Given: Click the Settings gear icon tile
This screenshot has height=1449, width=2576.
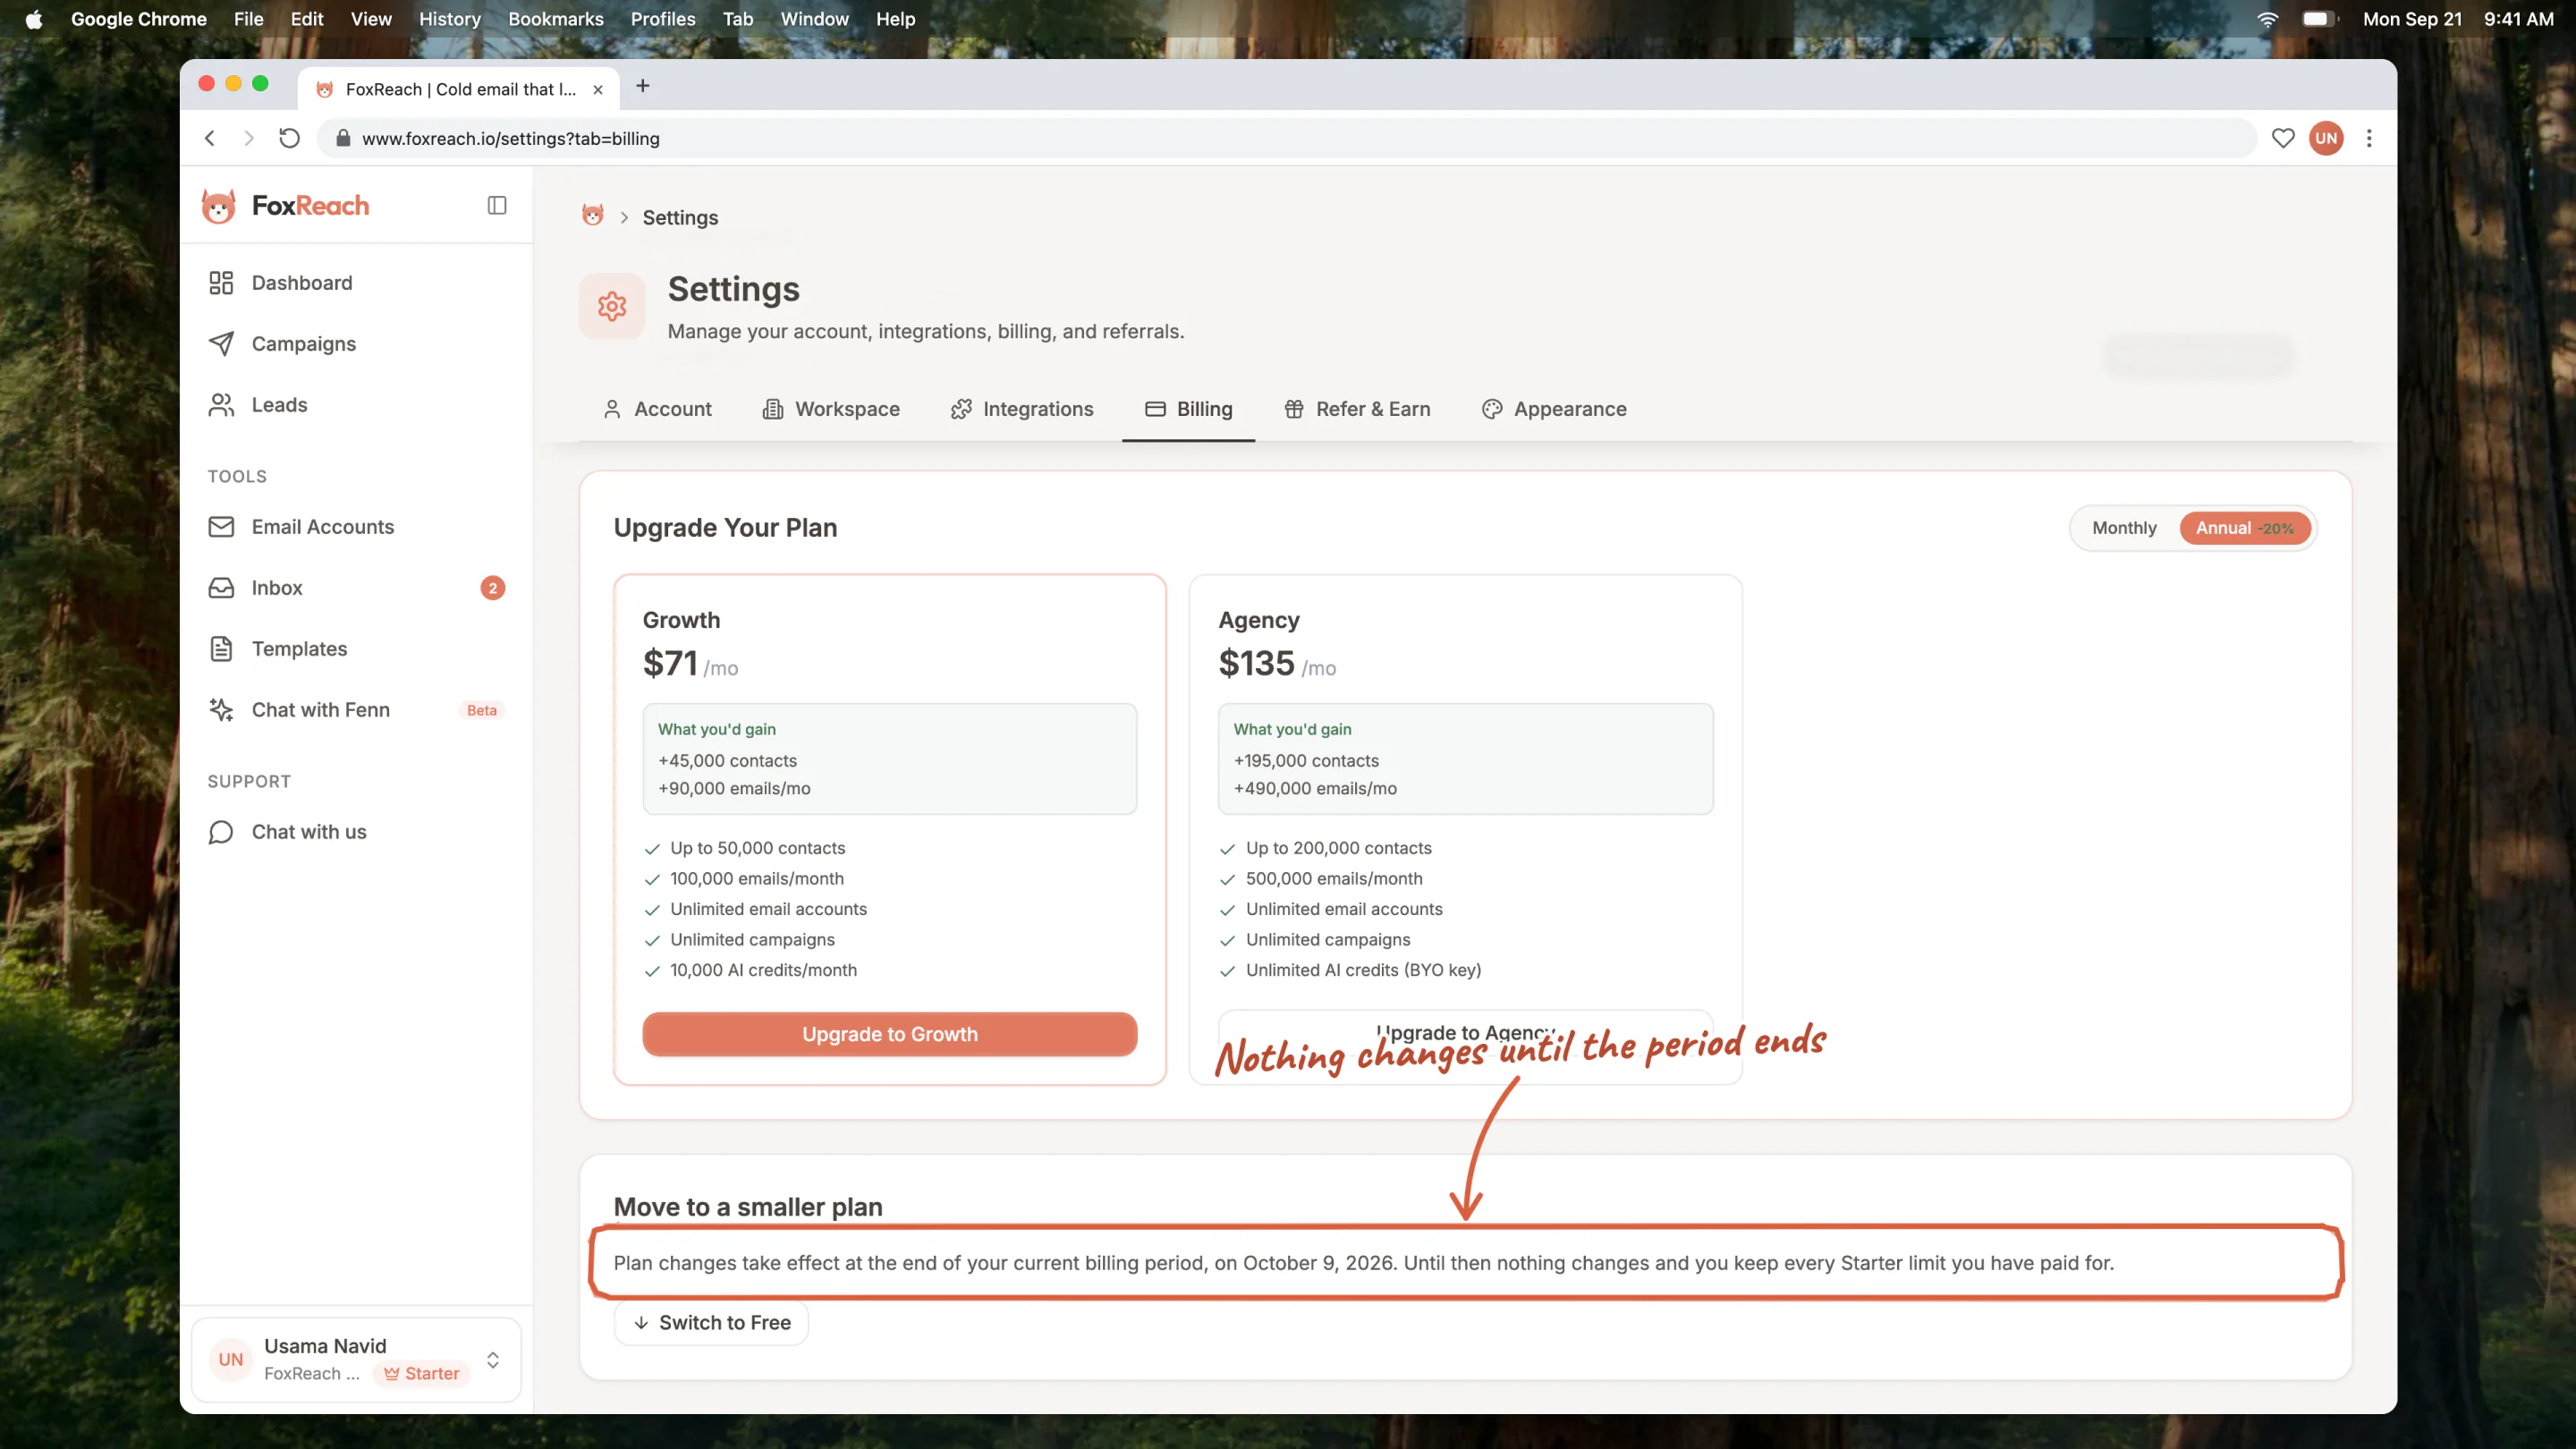Looking at the screenshot, I should coord(612,306).
